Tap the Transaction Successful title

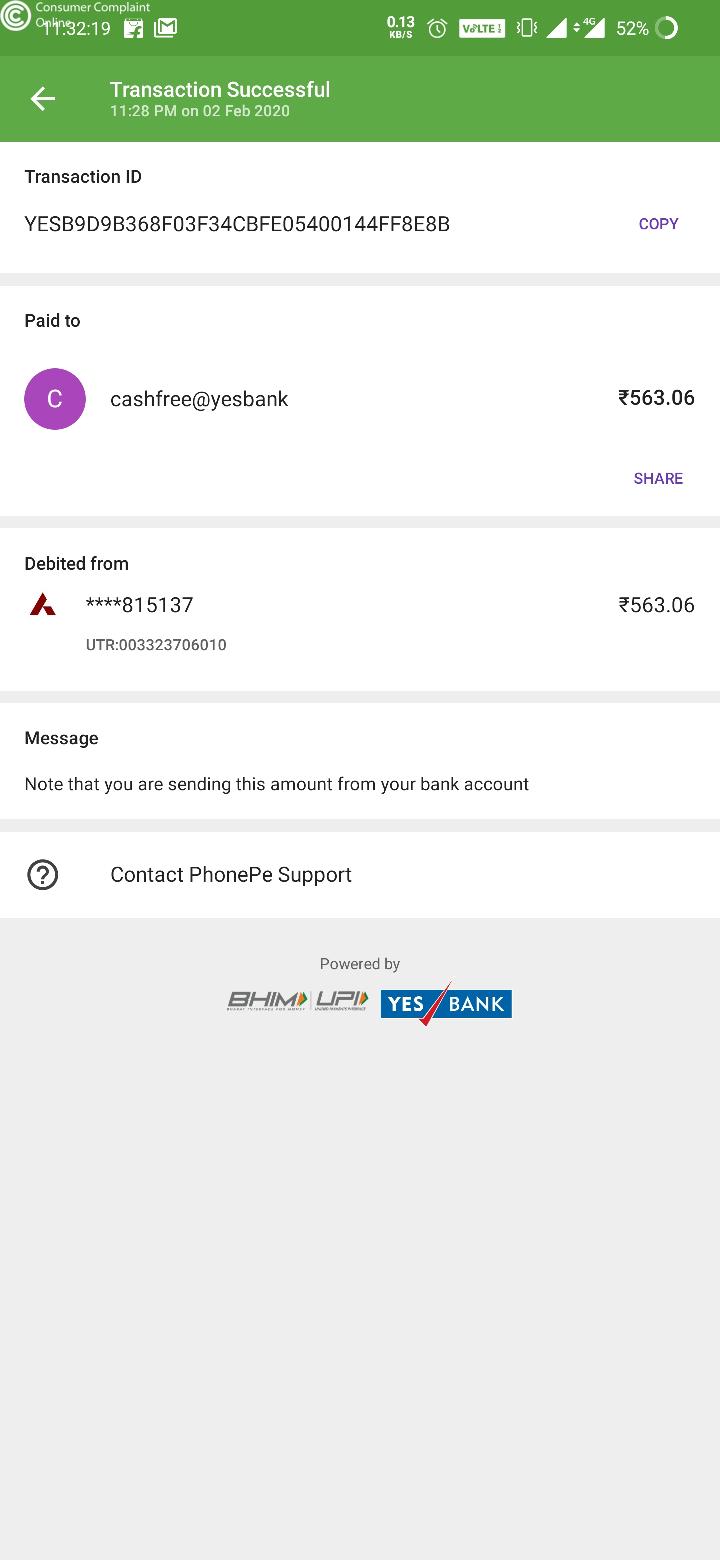click(220, 90)
